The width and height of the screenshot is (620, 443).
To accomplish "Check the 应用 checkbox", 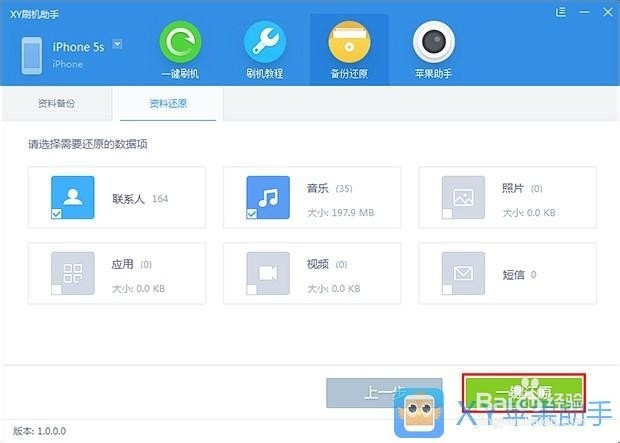I will (57, 290).
